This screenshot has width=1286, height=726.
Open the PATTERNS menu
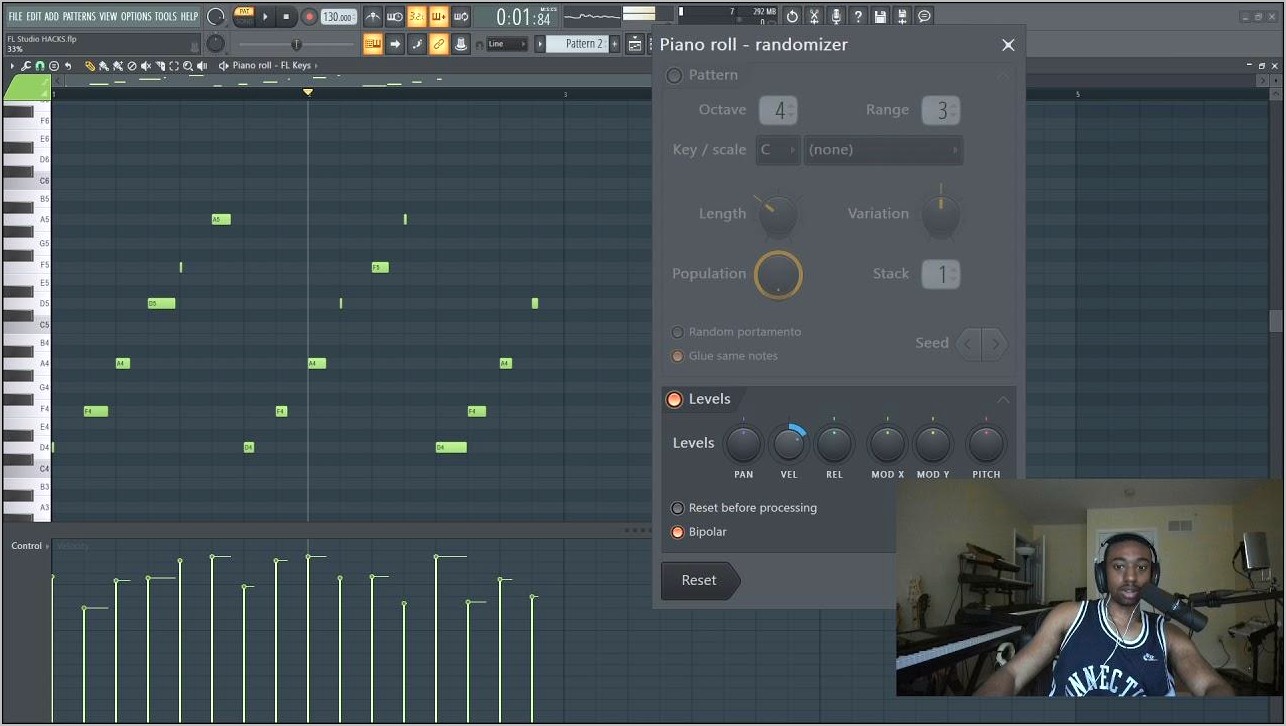tap(79, 16)
